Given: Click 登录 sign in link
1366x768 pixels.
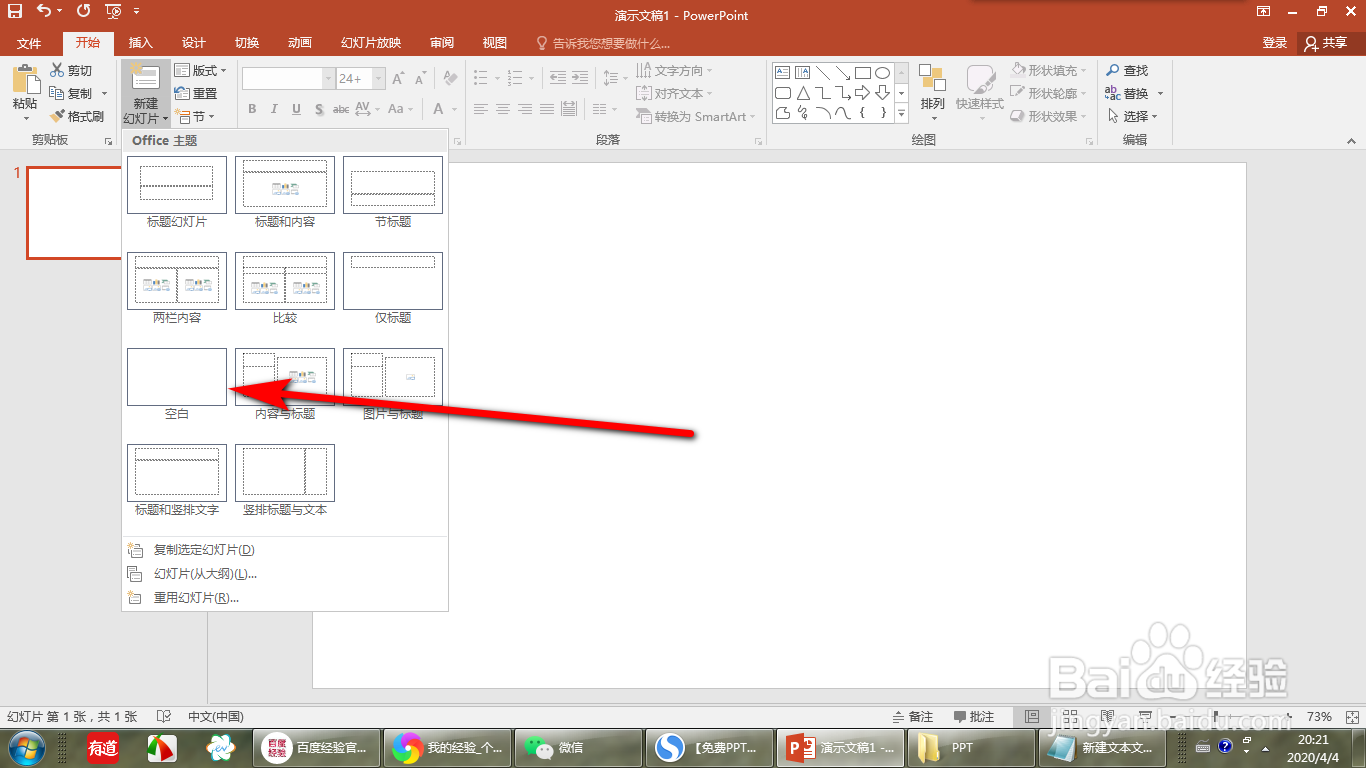Looking at the screenshot, I should click(x=1275, y=43).
